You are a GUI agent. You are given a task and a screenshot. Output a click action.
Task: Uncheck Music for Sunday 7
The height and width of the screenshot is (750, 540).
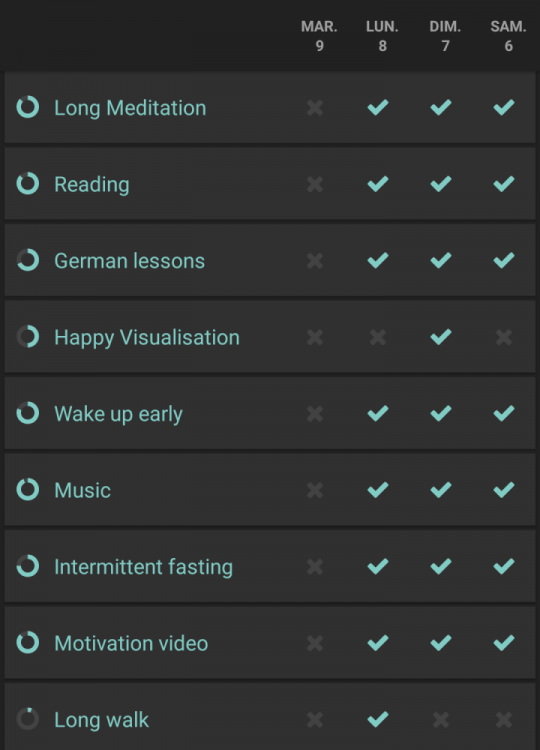pyautogui.click(x=441, y=490)
